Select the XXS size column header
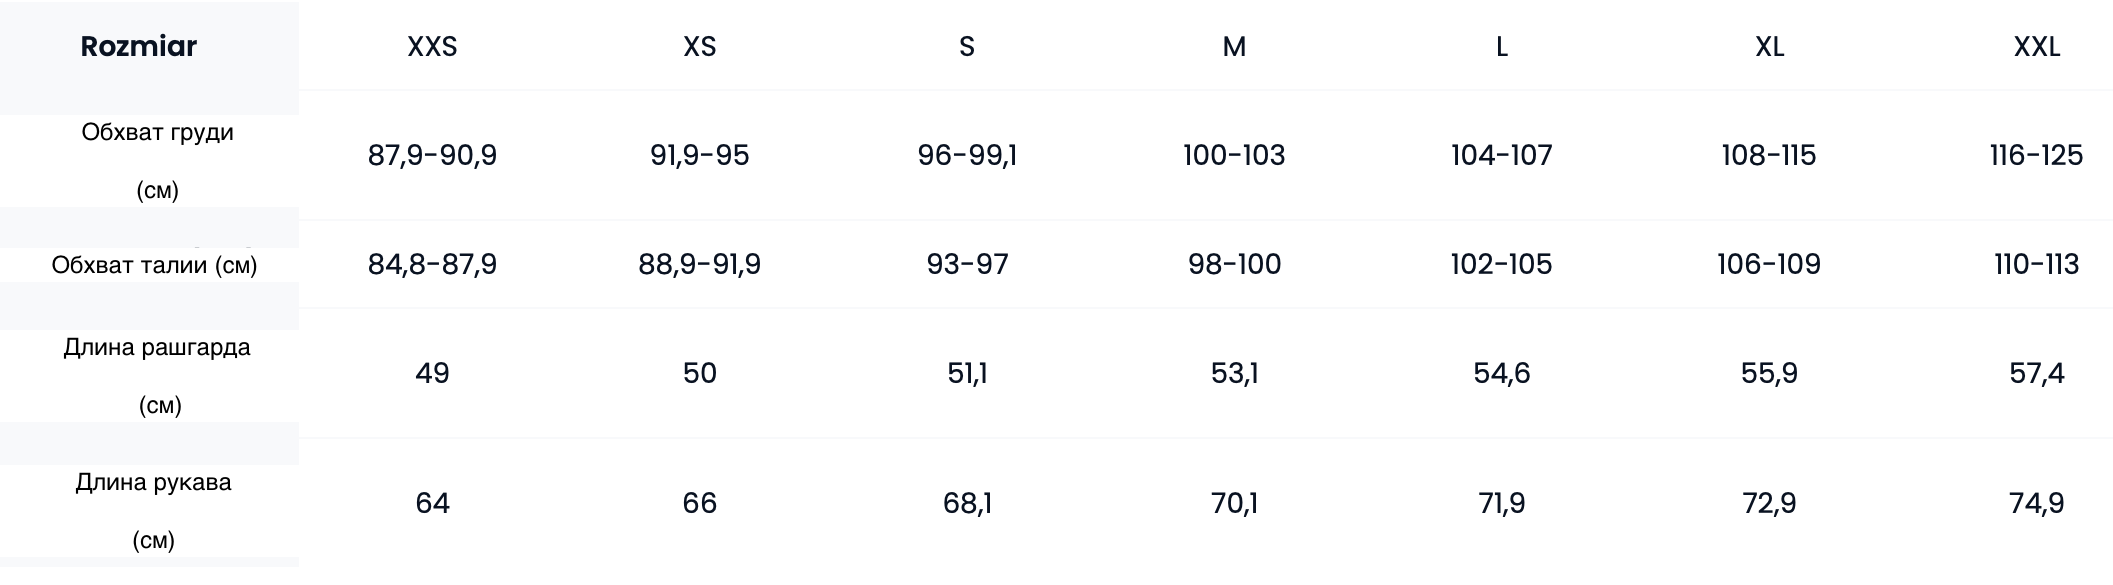Viewport: 2113px width, 585px height. point(432,47)
